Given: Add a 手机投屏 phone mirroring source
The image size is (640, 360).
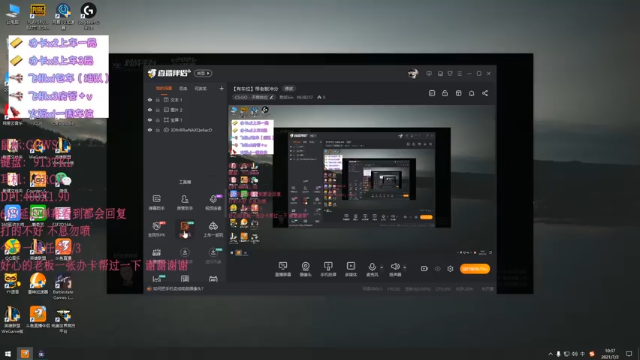Looking at the screenshot, I should coord(328,269).
